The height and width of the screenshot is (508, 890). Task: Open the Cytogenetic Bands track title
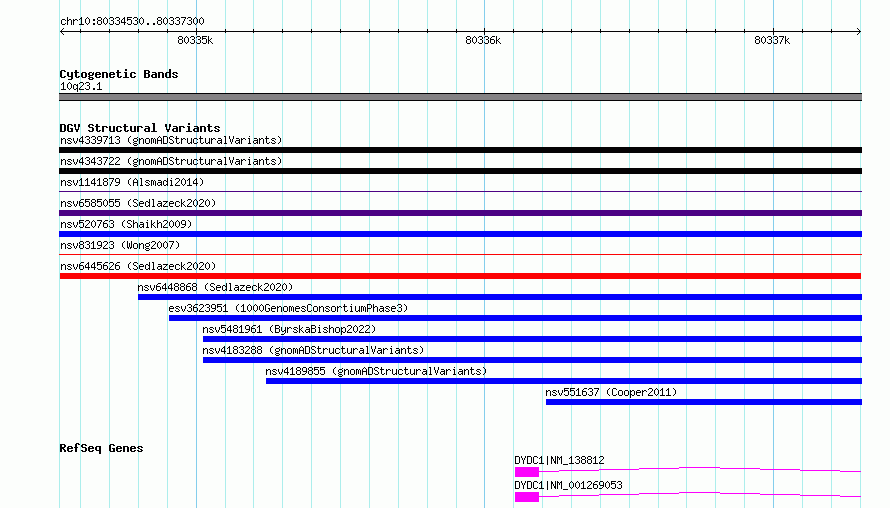click(119, 74)
